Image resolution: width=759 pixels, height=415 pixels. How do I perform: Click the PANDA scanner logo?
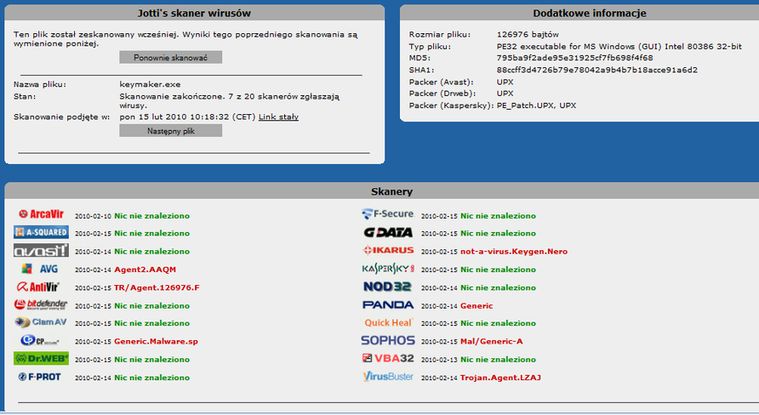pyautogui.click(x=388, y=305)
